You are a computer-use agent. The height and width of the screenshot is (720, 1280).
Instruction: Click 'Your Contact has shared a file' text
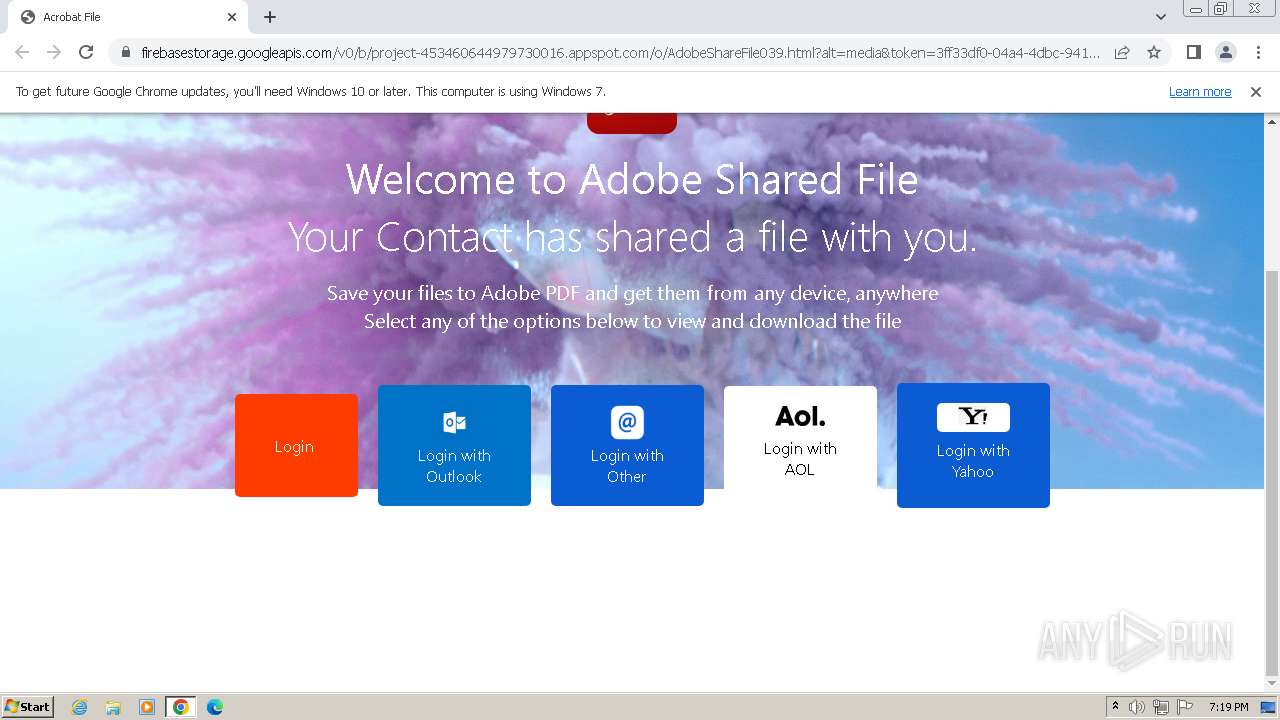click(x=632, y=238)
